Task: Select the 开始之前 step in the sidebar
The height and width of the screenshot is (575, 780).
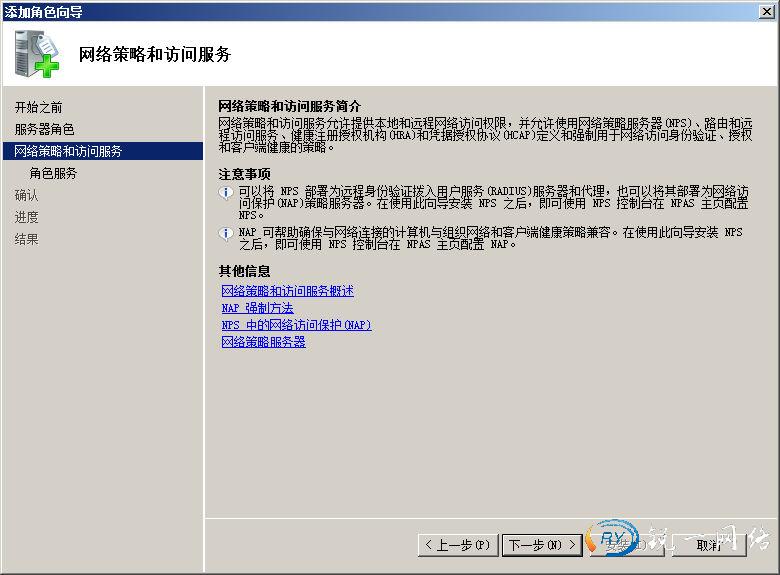Action: click(x=38, y=107)
